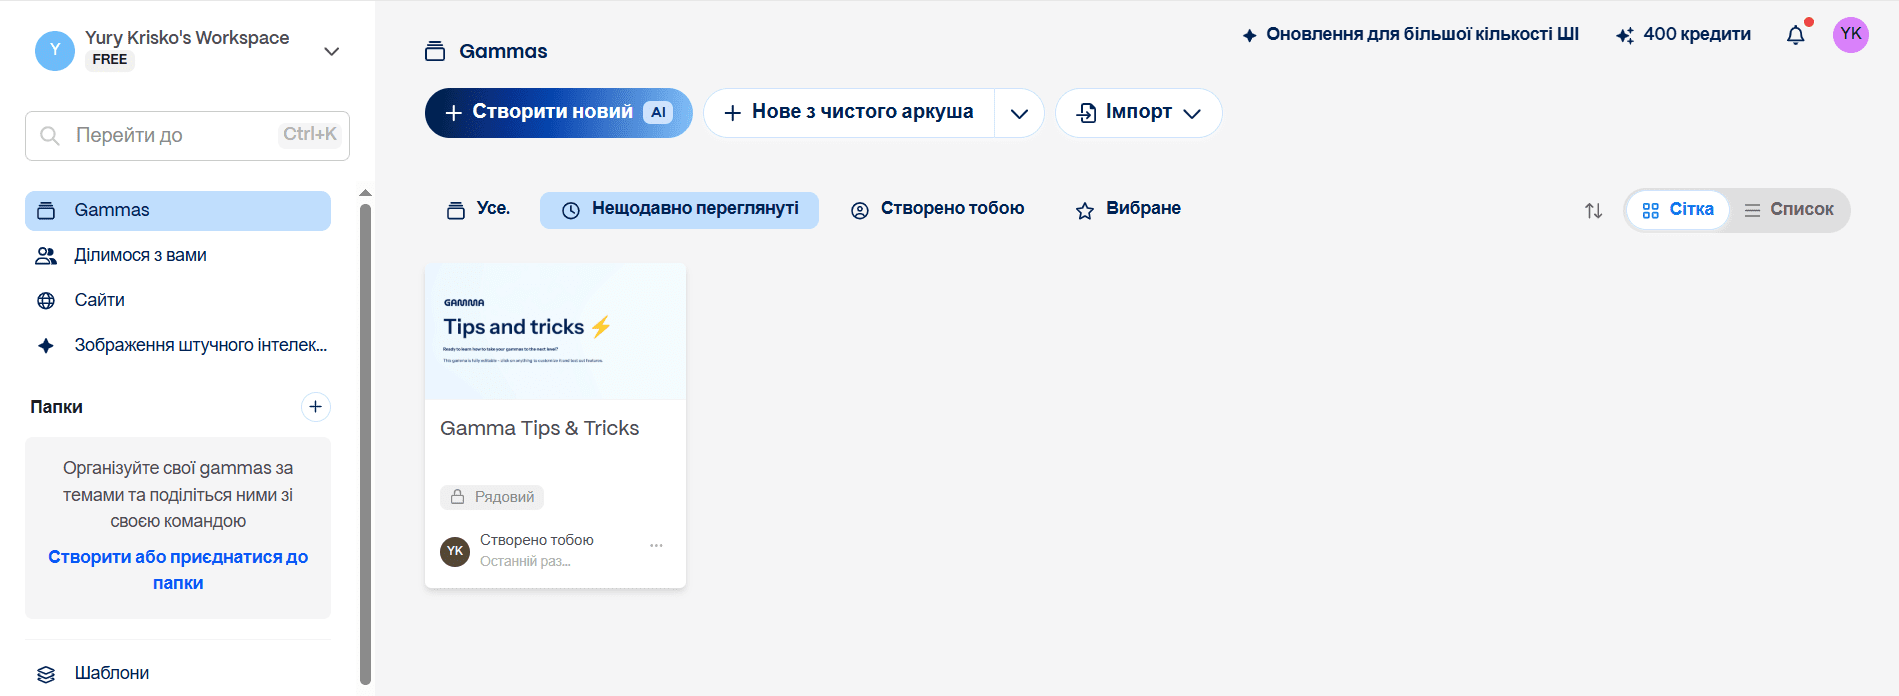Open Шаблони in the sidebar
Screen dimensions: 1899x696
coord(111,673)
